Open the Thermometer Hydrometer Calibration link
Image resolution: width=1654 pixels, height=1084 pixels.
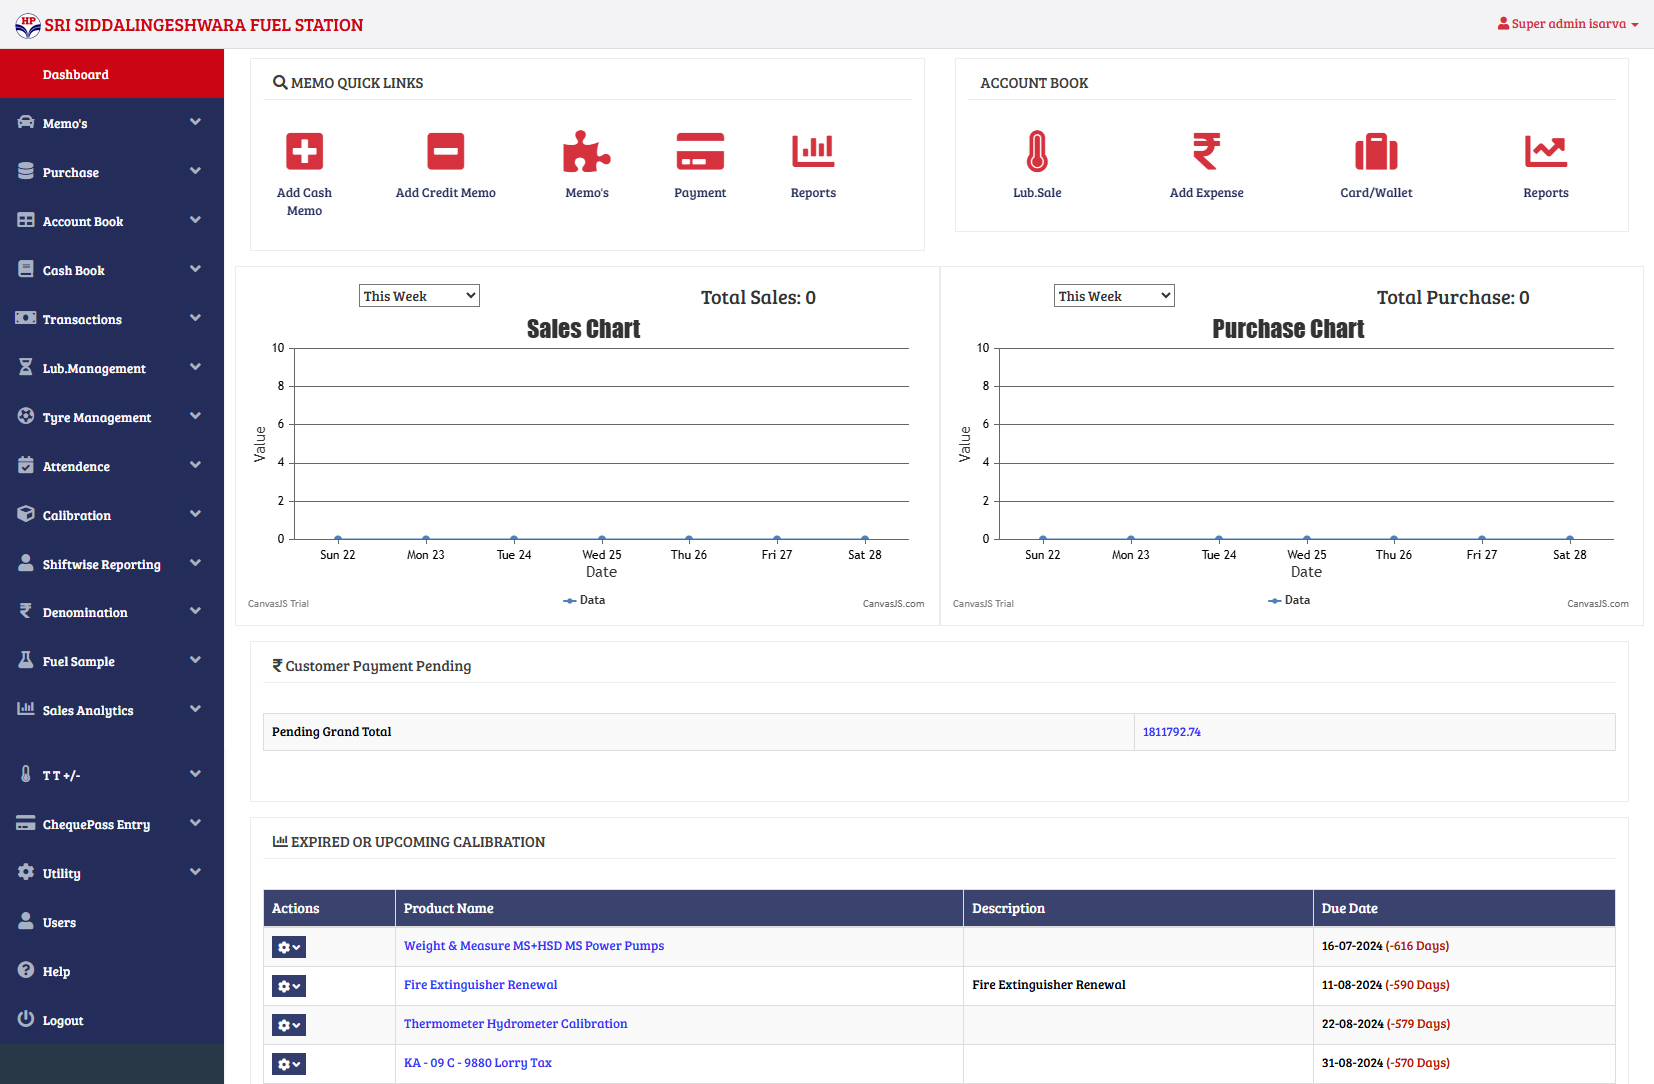515,1024
